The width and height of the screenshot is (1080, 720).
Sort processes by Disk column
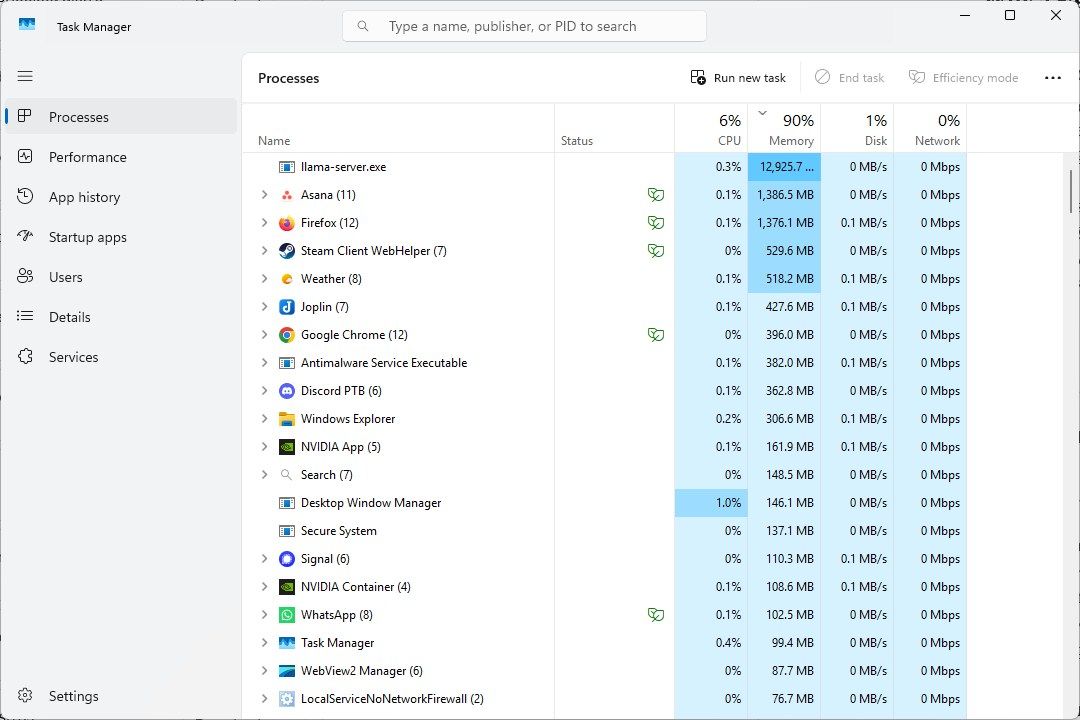857,128
